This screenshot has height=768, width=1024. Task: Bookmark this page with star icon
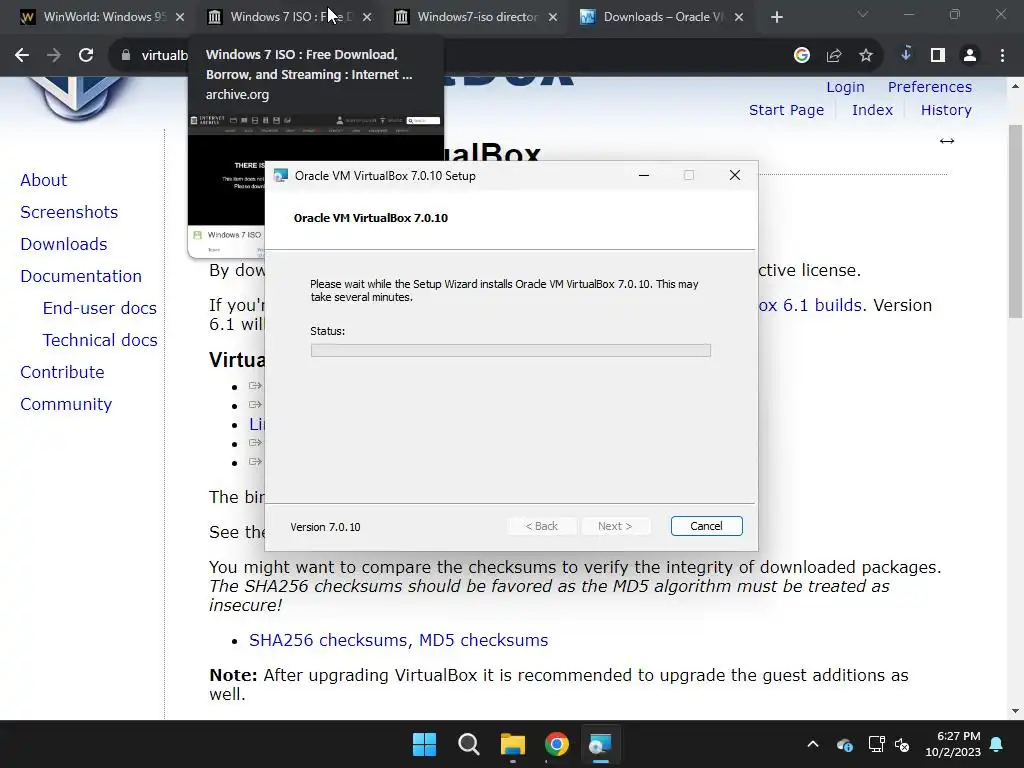coord(866,56)
